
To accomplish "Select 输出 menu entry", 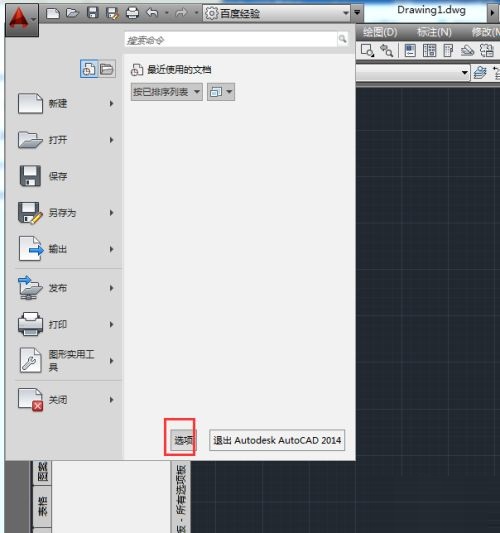I will pos(66,249).
